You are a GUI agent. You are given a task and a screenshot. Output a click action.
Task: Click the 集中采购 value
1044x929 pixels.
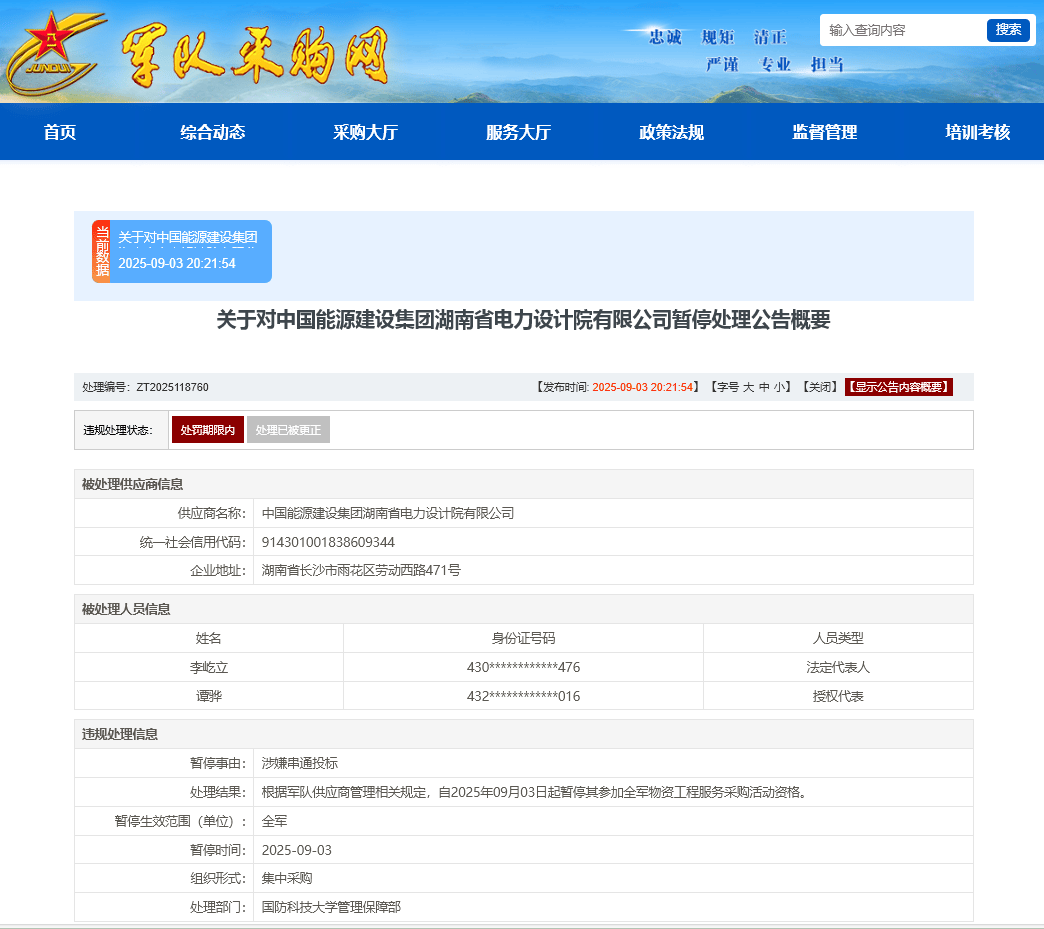287,878
